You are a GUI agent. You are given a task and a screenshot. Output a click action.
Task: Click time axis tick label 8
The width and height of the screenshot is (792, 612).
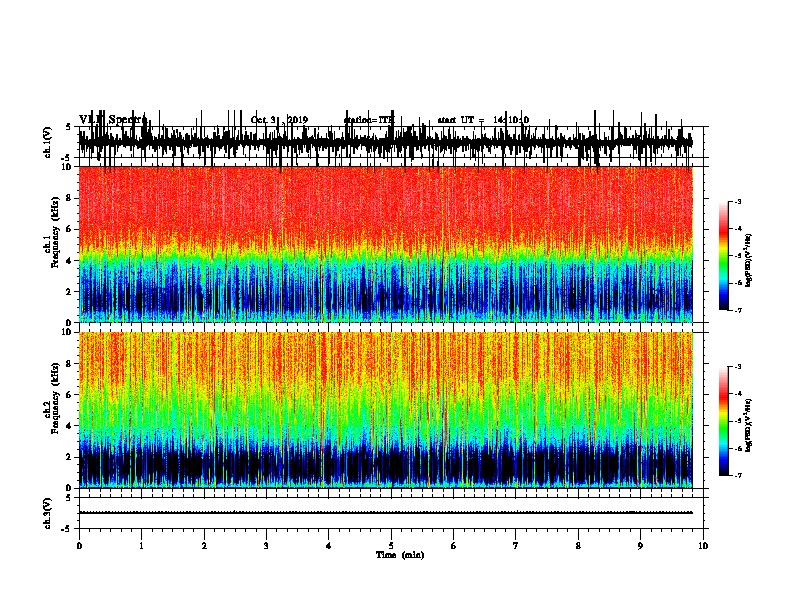[x=578, y=546]
